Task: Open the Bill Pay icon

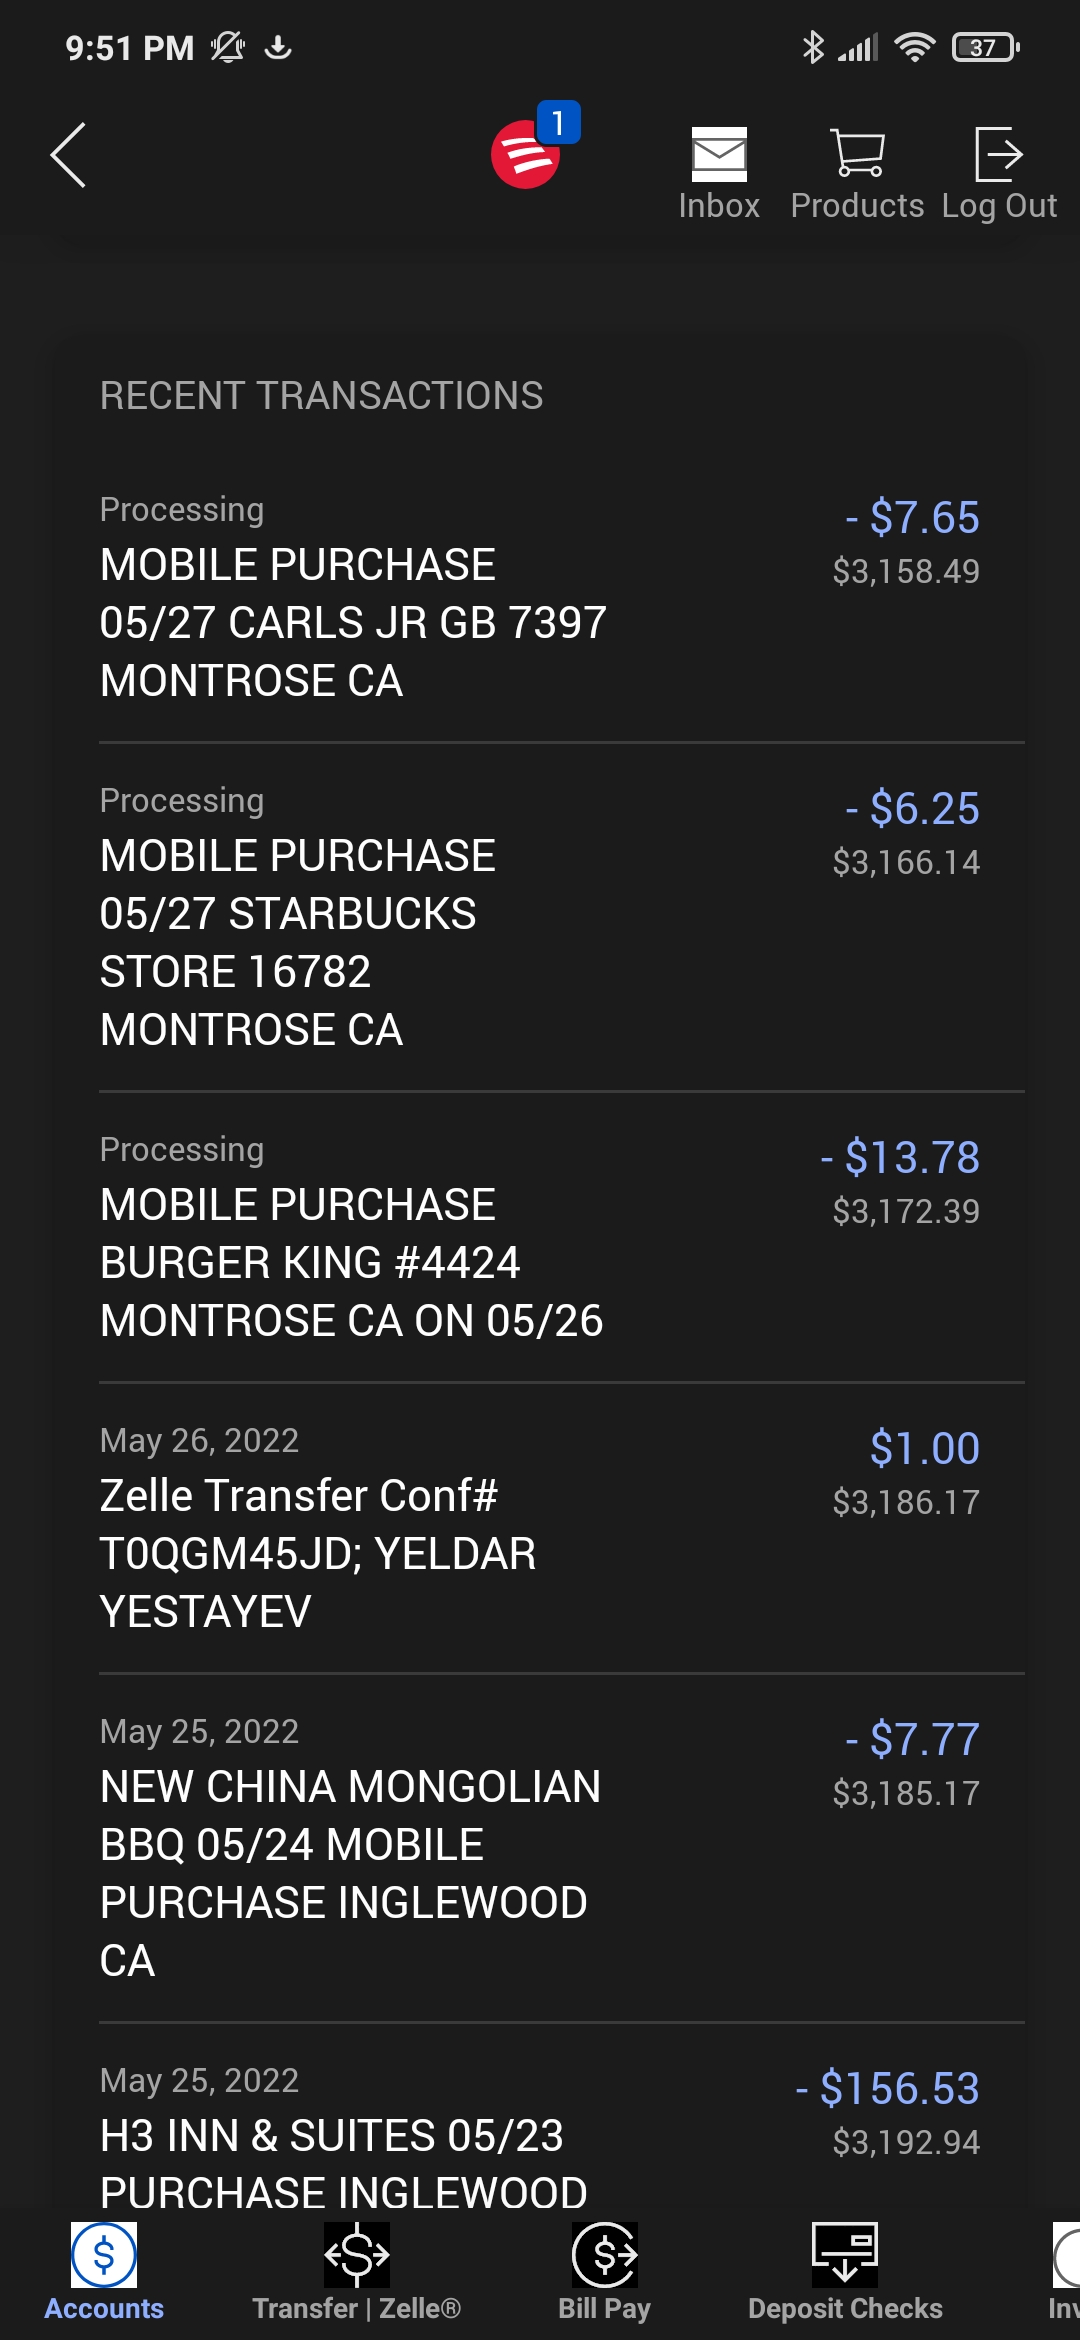Action: pos(604,2255)
